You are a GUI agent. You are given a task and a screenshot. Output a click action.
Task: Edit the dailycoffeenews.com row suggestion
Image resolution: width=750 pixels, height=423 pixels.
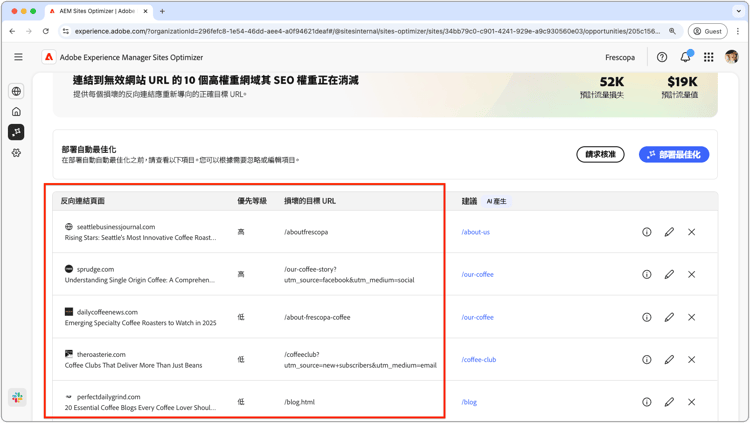pyautogui.click(x=669, y=317)
